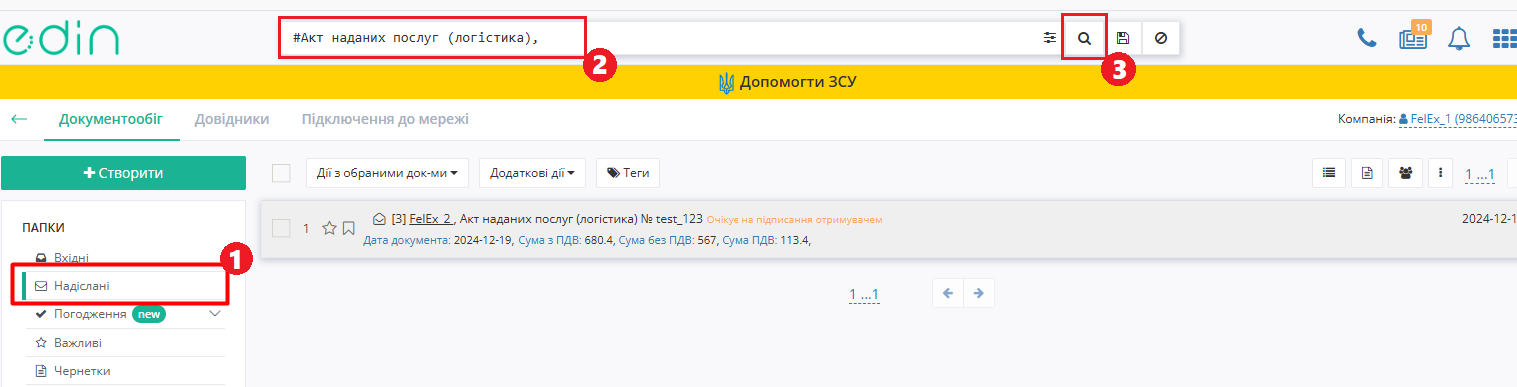Viewport: 1517px width, 387px height.
Task: Switch to Довідники tab
Action: click(232, 119)
